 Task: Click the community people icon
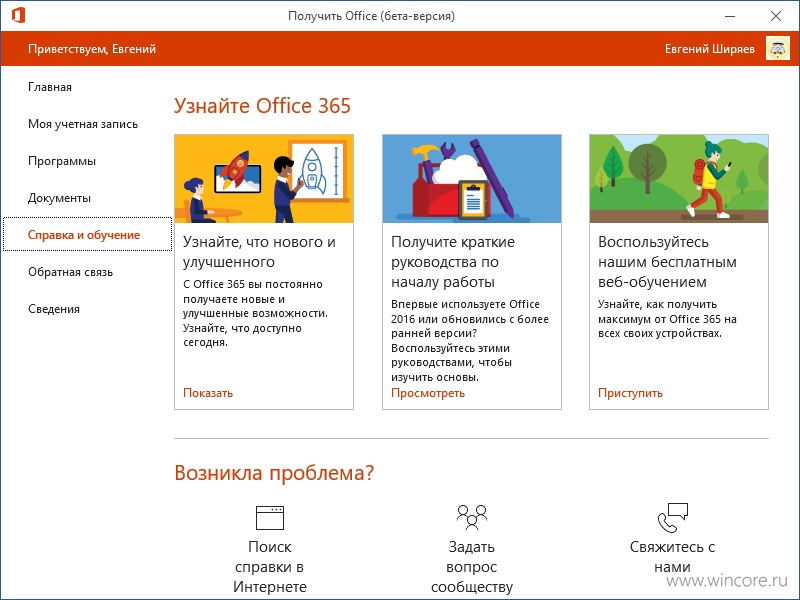471,518
